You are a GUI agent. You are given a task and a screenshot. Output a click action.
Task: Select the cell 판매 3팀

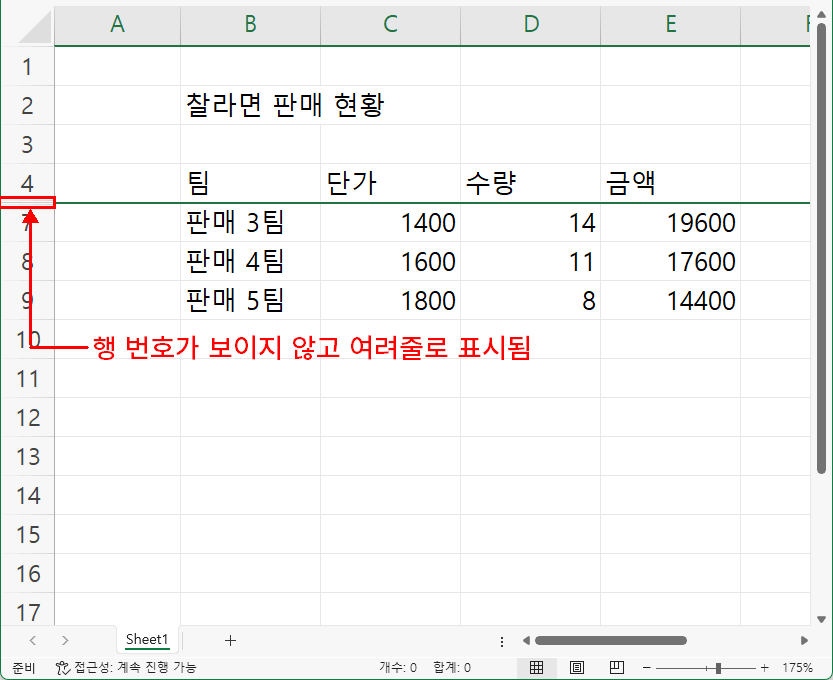coord(250,223)
